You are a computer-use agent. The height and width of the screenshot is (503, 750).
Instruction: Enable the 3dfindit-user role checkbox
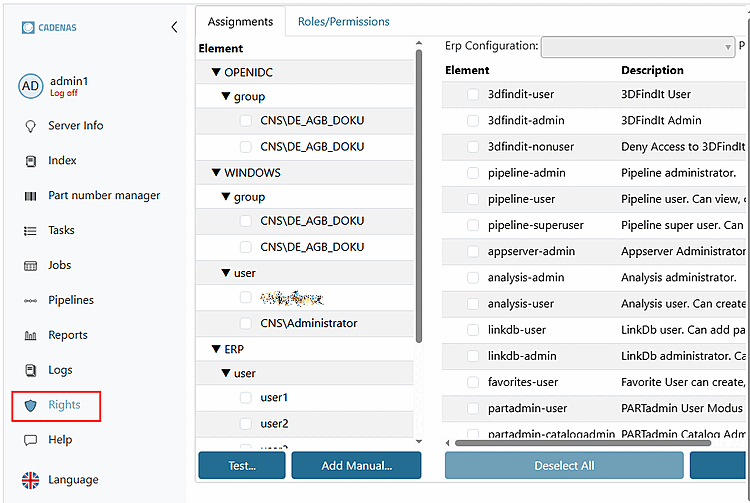pyautogui.click(x=473, y=95)
